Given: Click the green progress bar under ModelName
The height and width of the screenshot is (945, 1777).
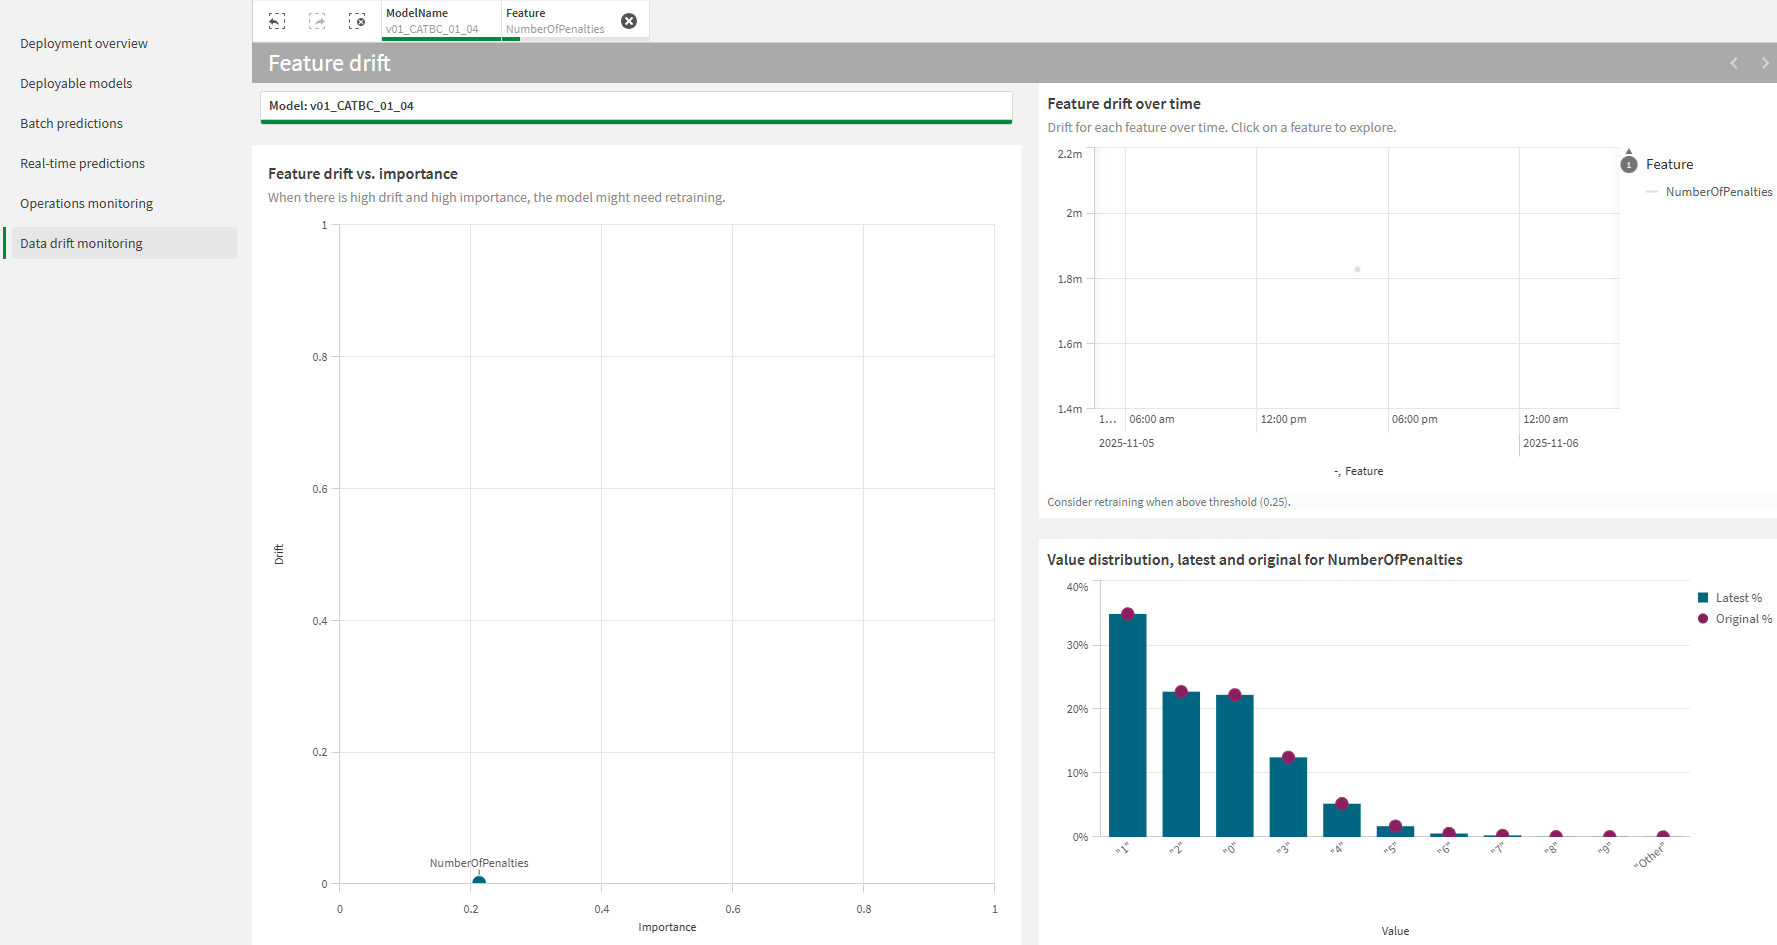Looking at the screenshot, I should 440,37.
